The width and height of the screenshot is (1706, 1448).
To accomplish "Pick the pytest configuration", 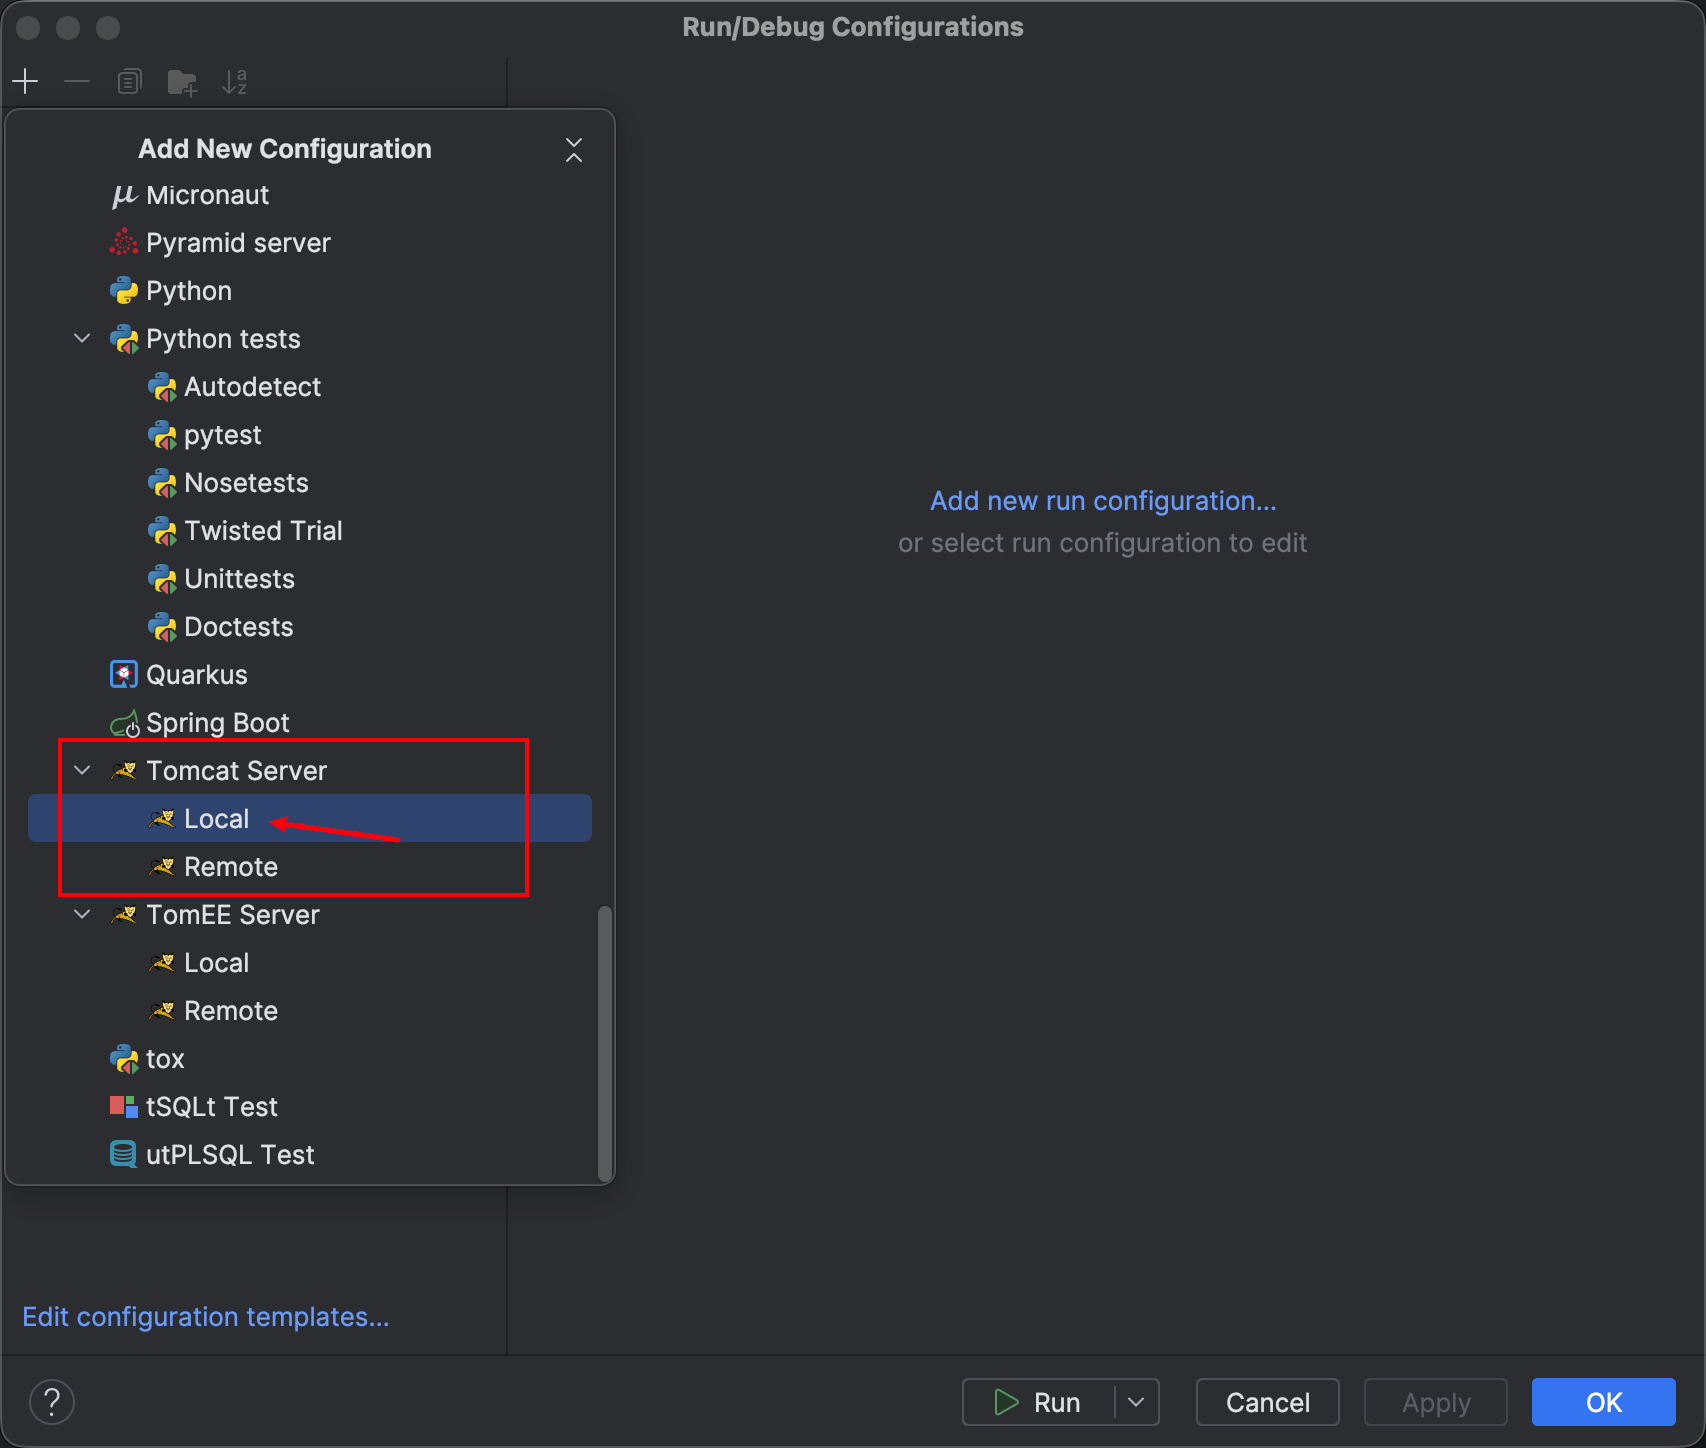I will (x=310, y=435).
